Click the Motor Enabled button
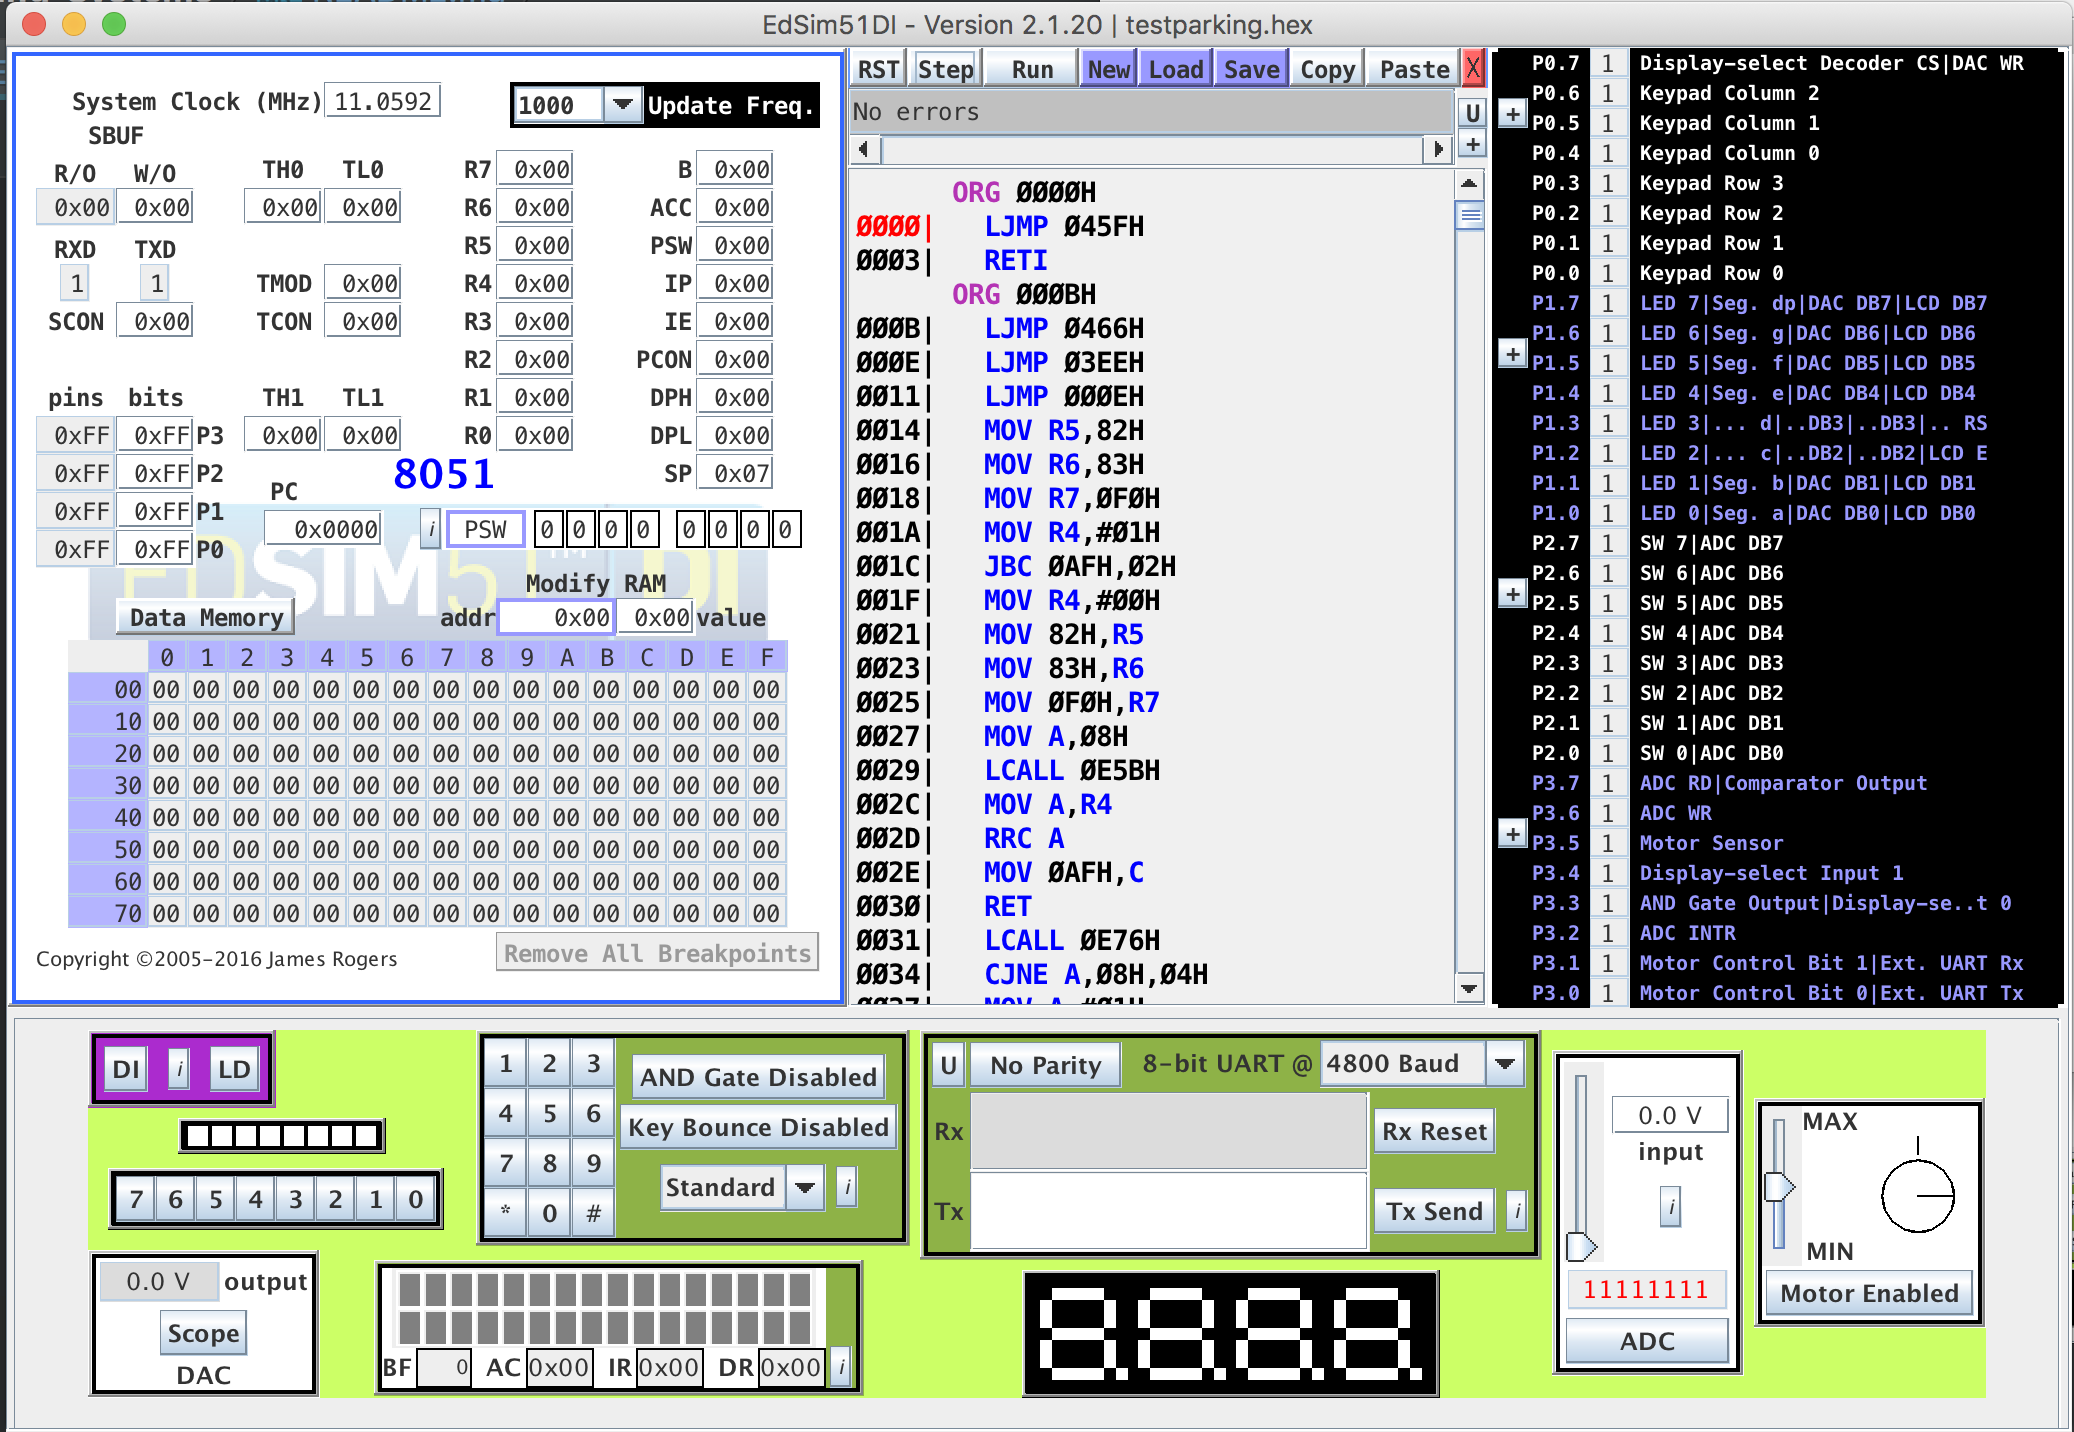The height and width of the screenshot is (1432, 2074). tap(1868, 1293)
